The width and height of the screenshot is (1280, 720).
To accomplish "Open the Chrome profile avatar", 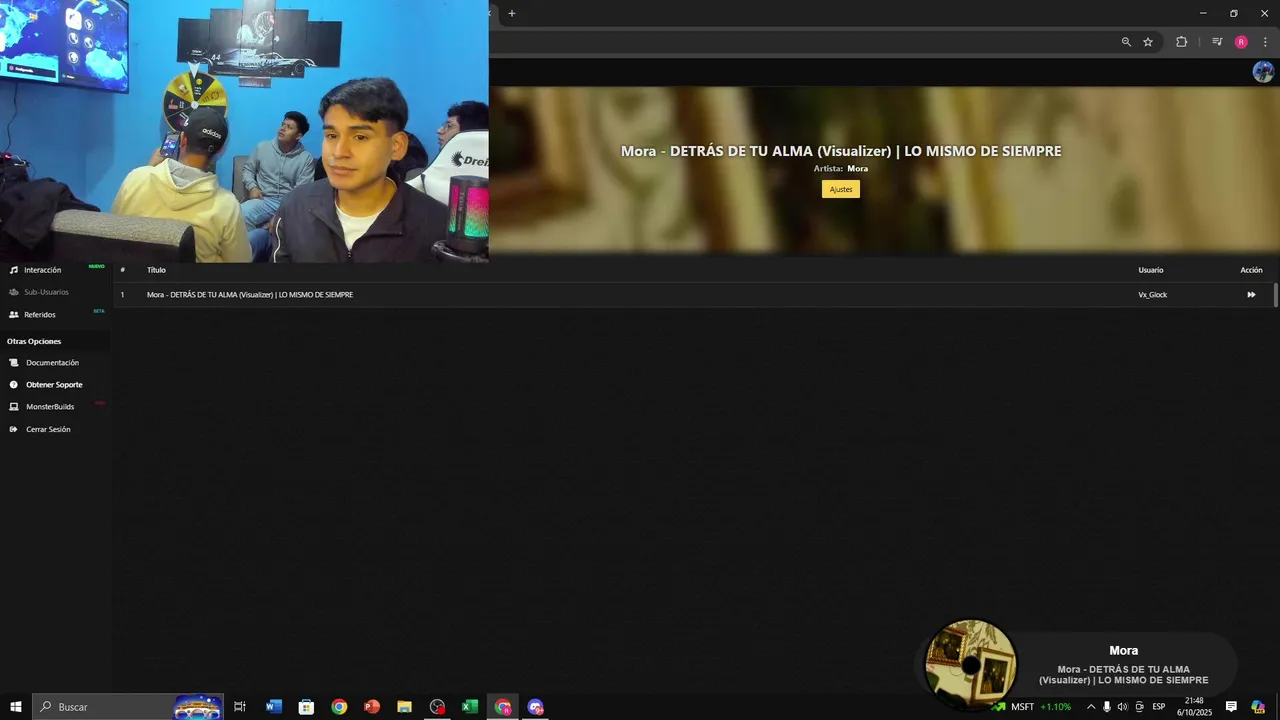I will (x=1241, y=42).
